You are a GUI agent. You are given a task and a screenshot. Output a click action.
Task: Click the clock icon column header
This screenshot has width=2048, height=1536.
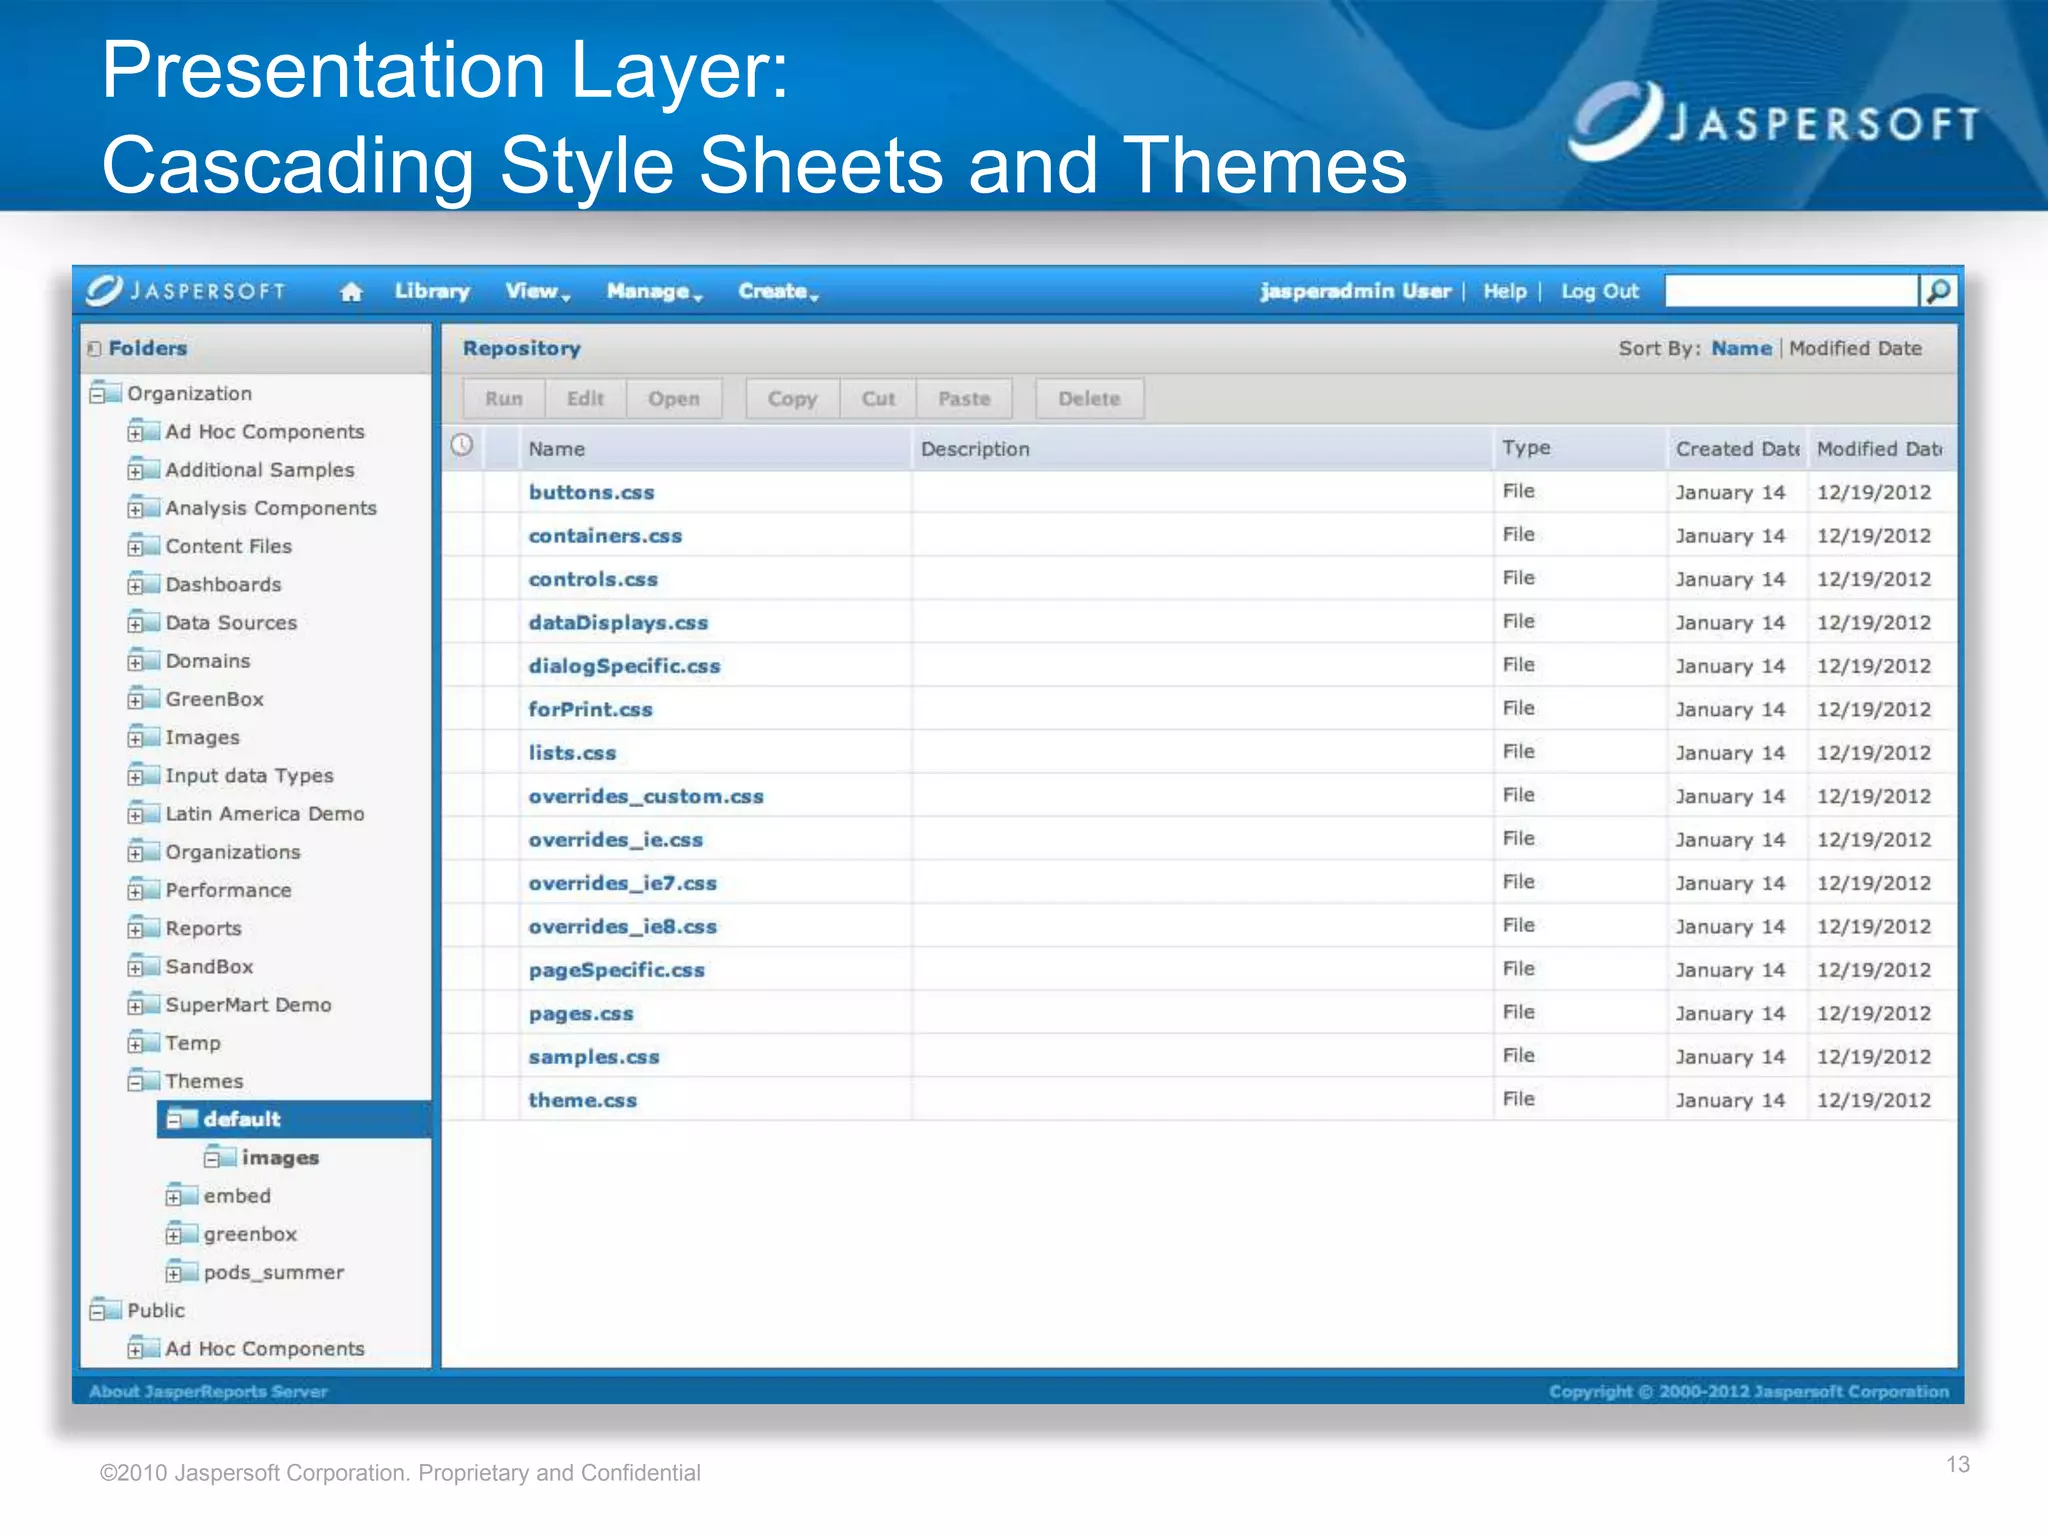(x=461, y=445)
